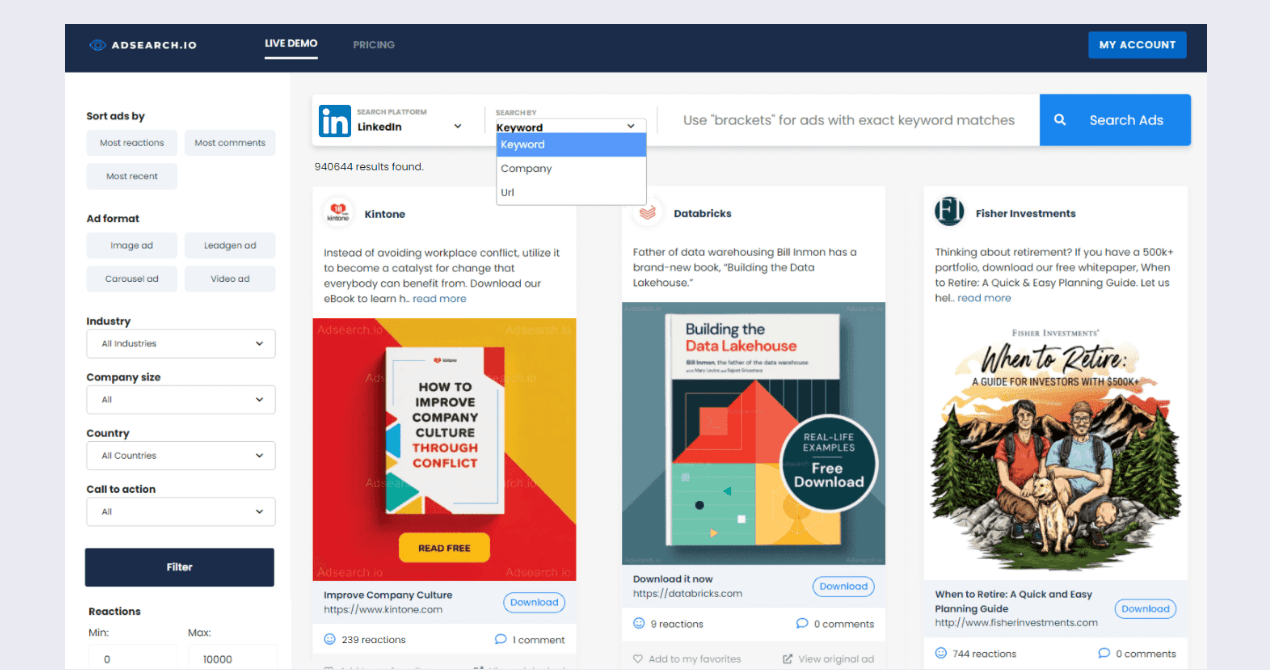Select Company in Search By list
This screenshot has width=1270, height=670.
coord(571,169)
